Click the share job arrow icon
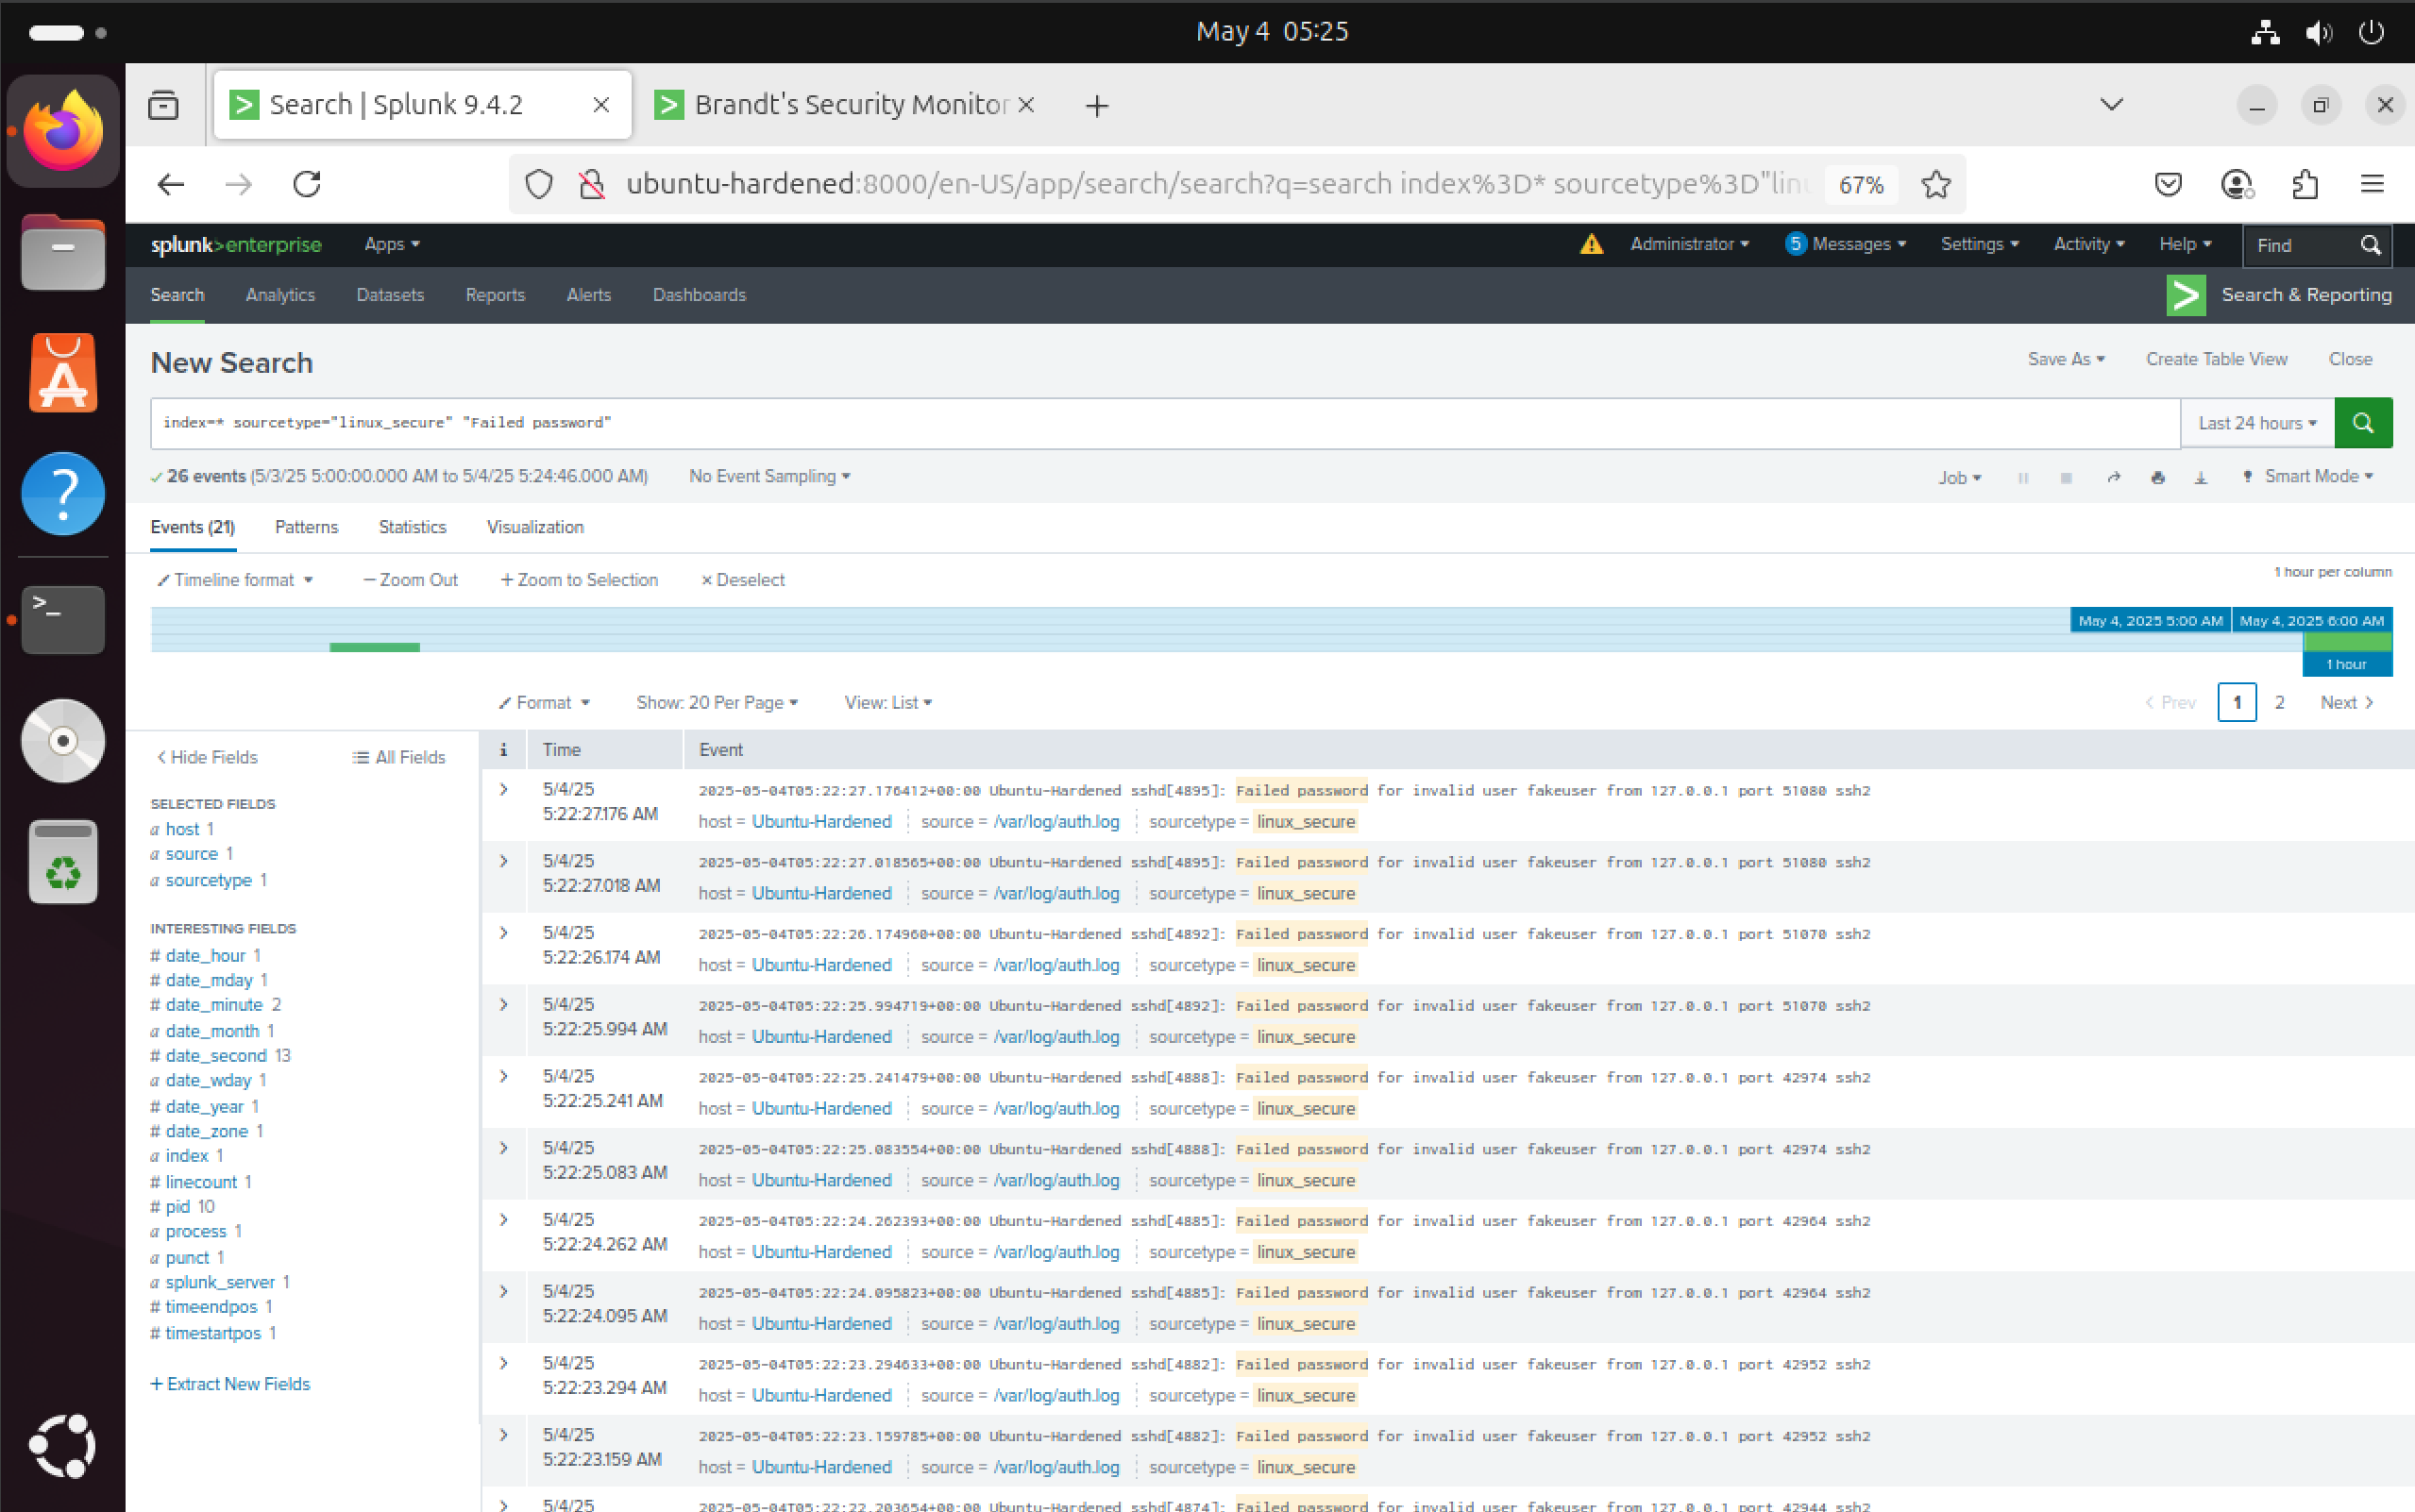Viewport: 2415px width, 1512px height. pyautogui.click(x=2113, y=478)
